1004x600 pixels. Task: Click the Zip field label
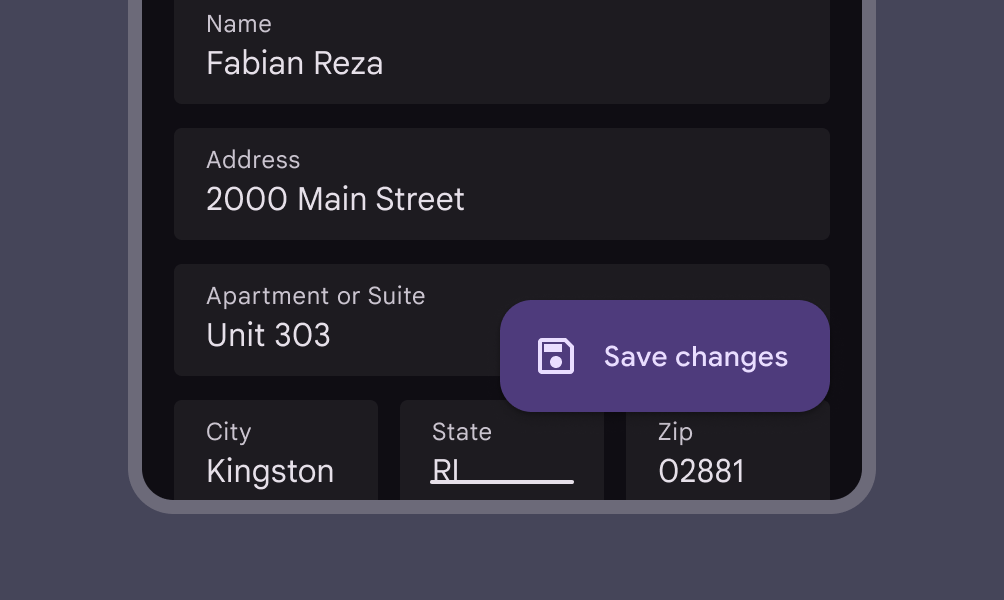[x=675, y=432]
